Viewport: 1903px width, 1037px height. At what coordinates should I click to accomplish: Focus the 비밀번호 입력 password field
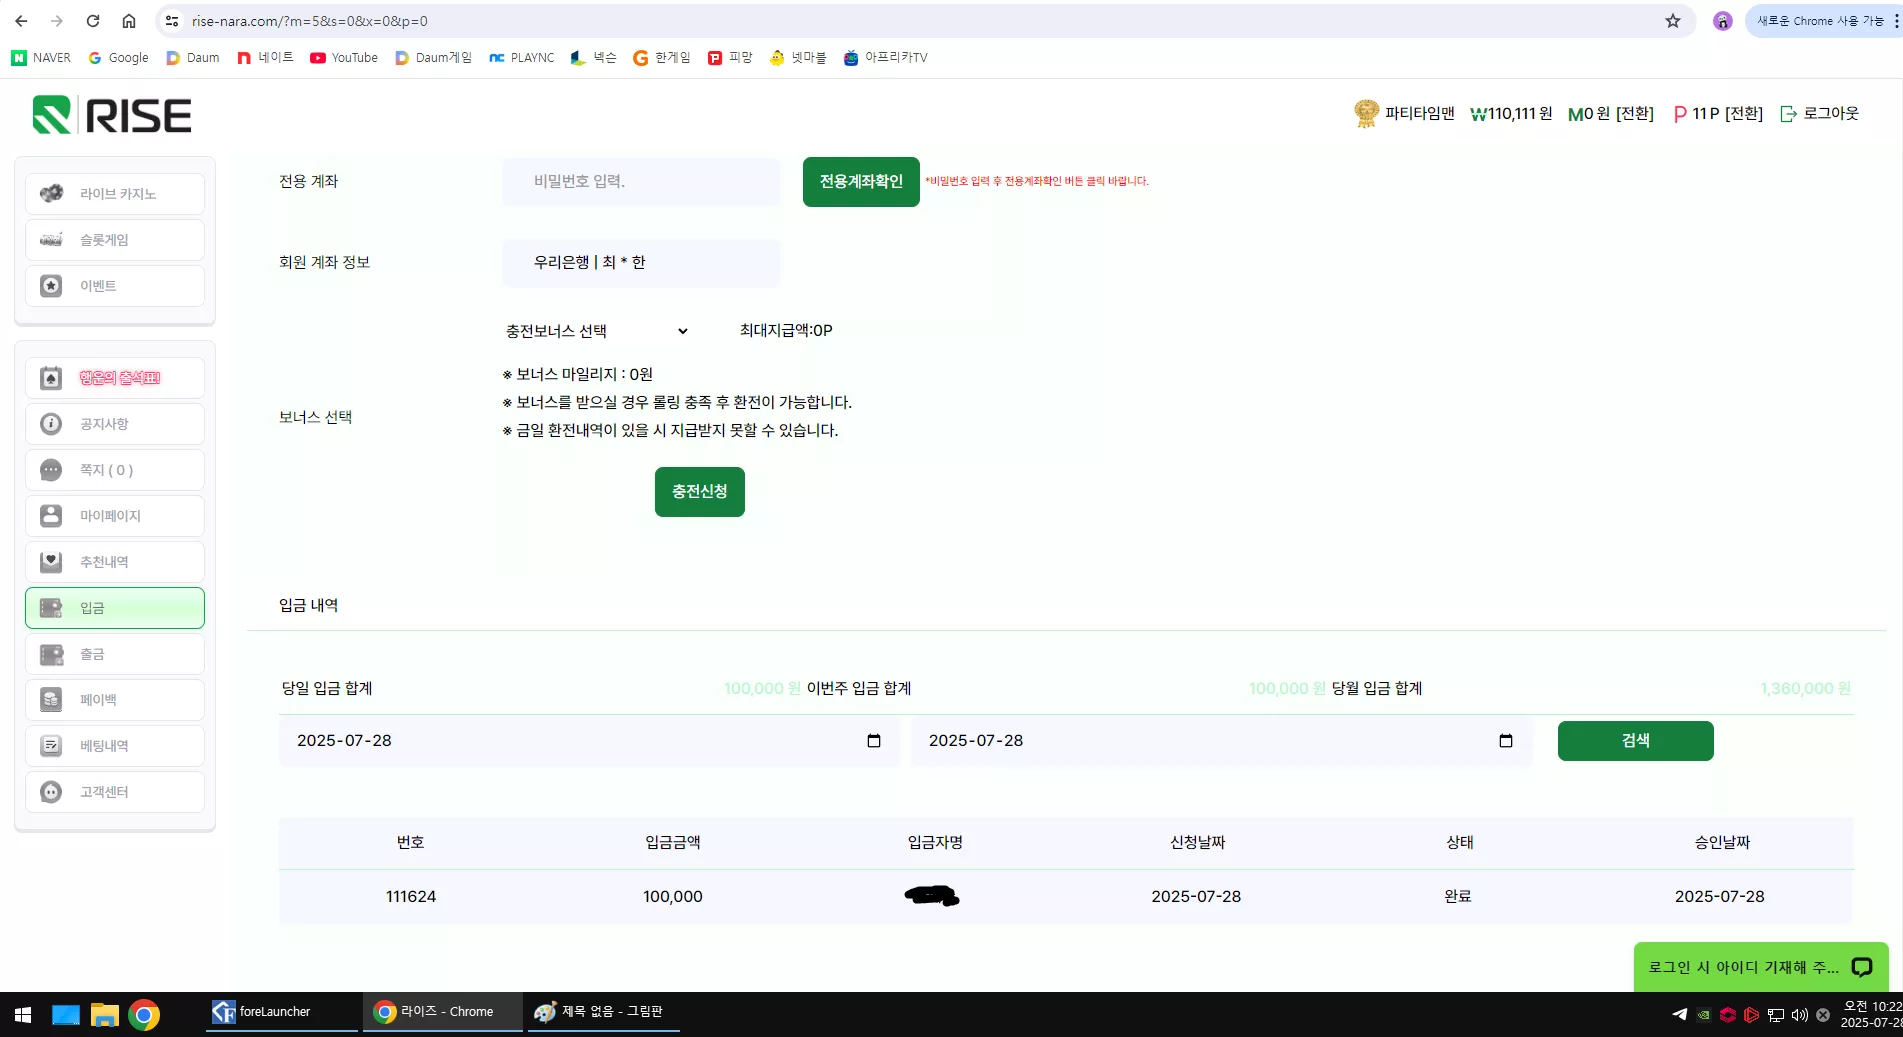point(641,182)
